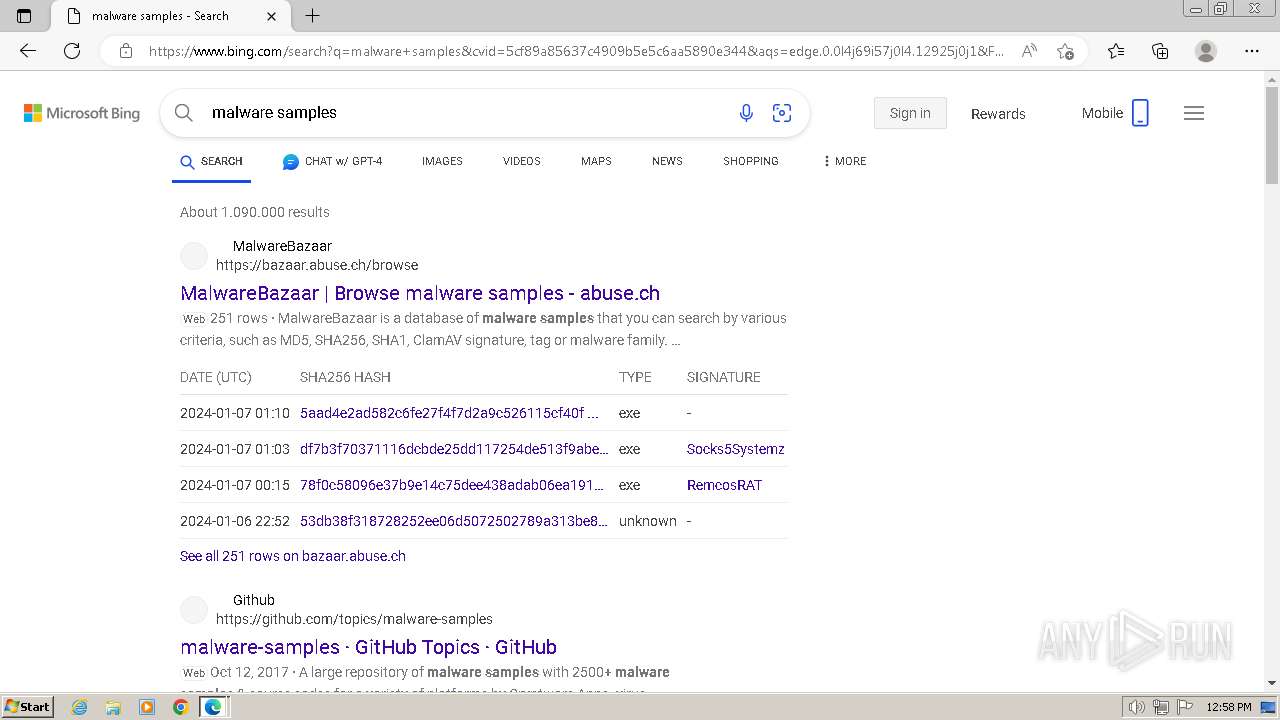Image resolution: width=1280 pixels, height=720 pixels.
Task: Open MalwareBazaar Browse malware samples result
Action: point(420,293)
